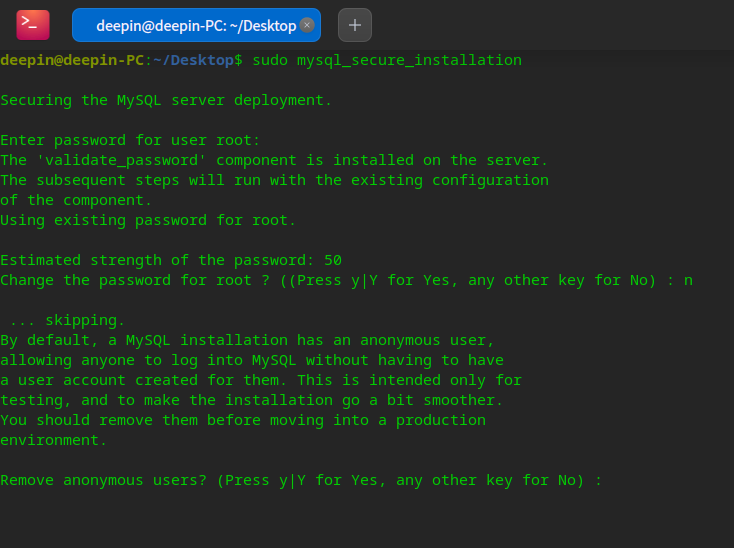Close the deepin@deepin-PC: ~/Desktop tab

307,25
